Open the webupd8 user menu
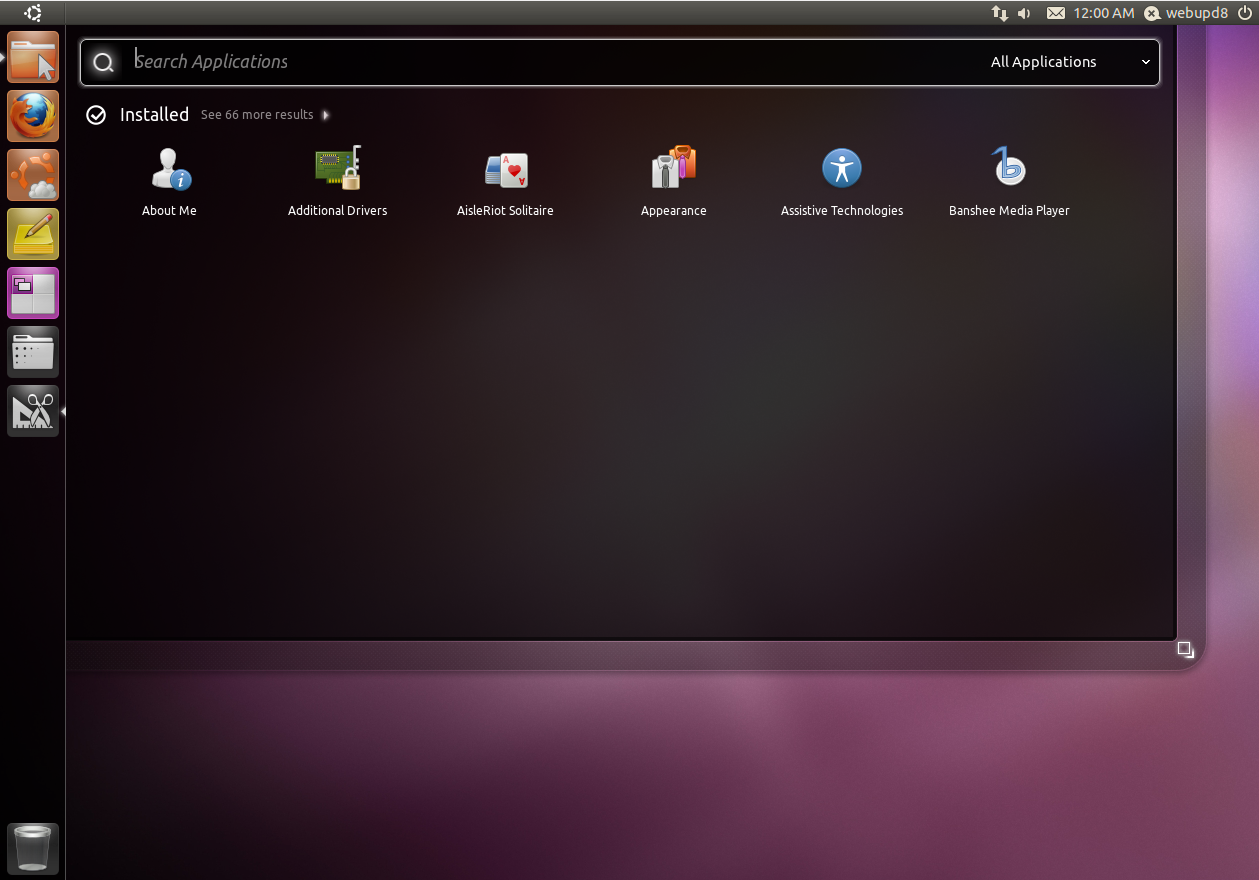1259x880 pixels. [x=1186, y=13]
